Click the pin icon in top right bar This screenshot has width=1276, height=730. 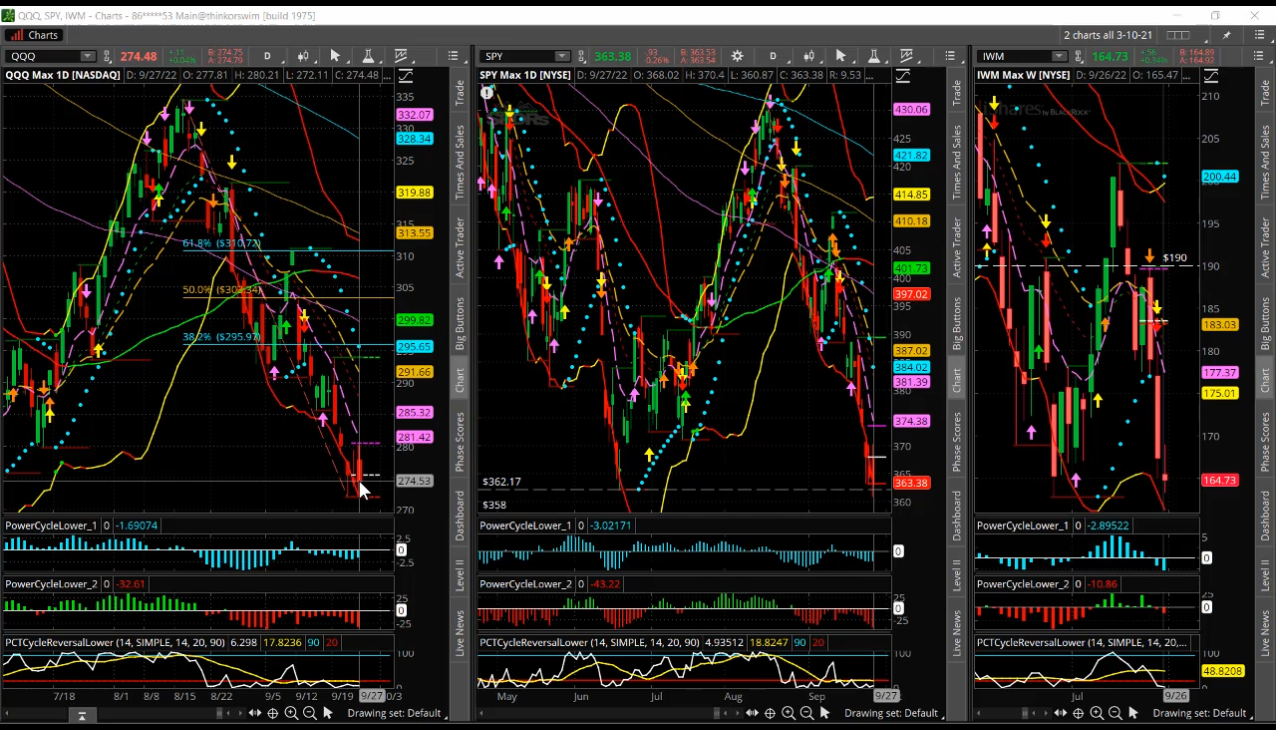pos(1227,35)
